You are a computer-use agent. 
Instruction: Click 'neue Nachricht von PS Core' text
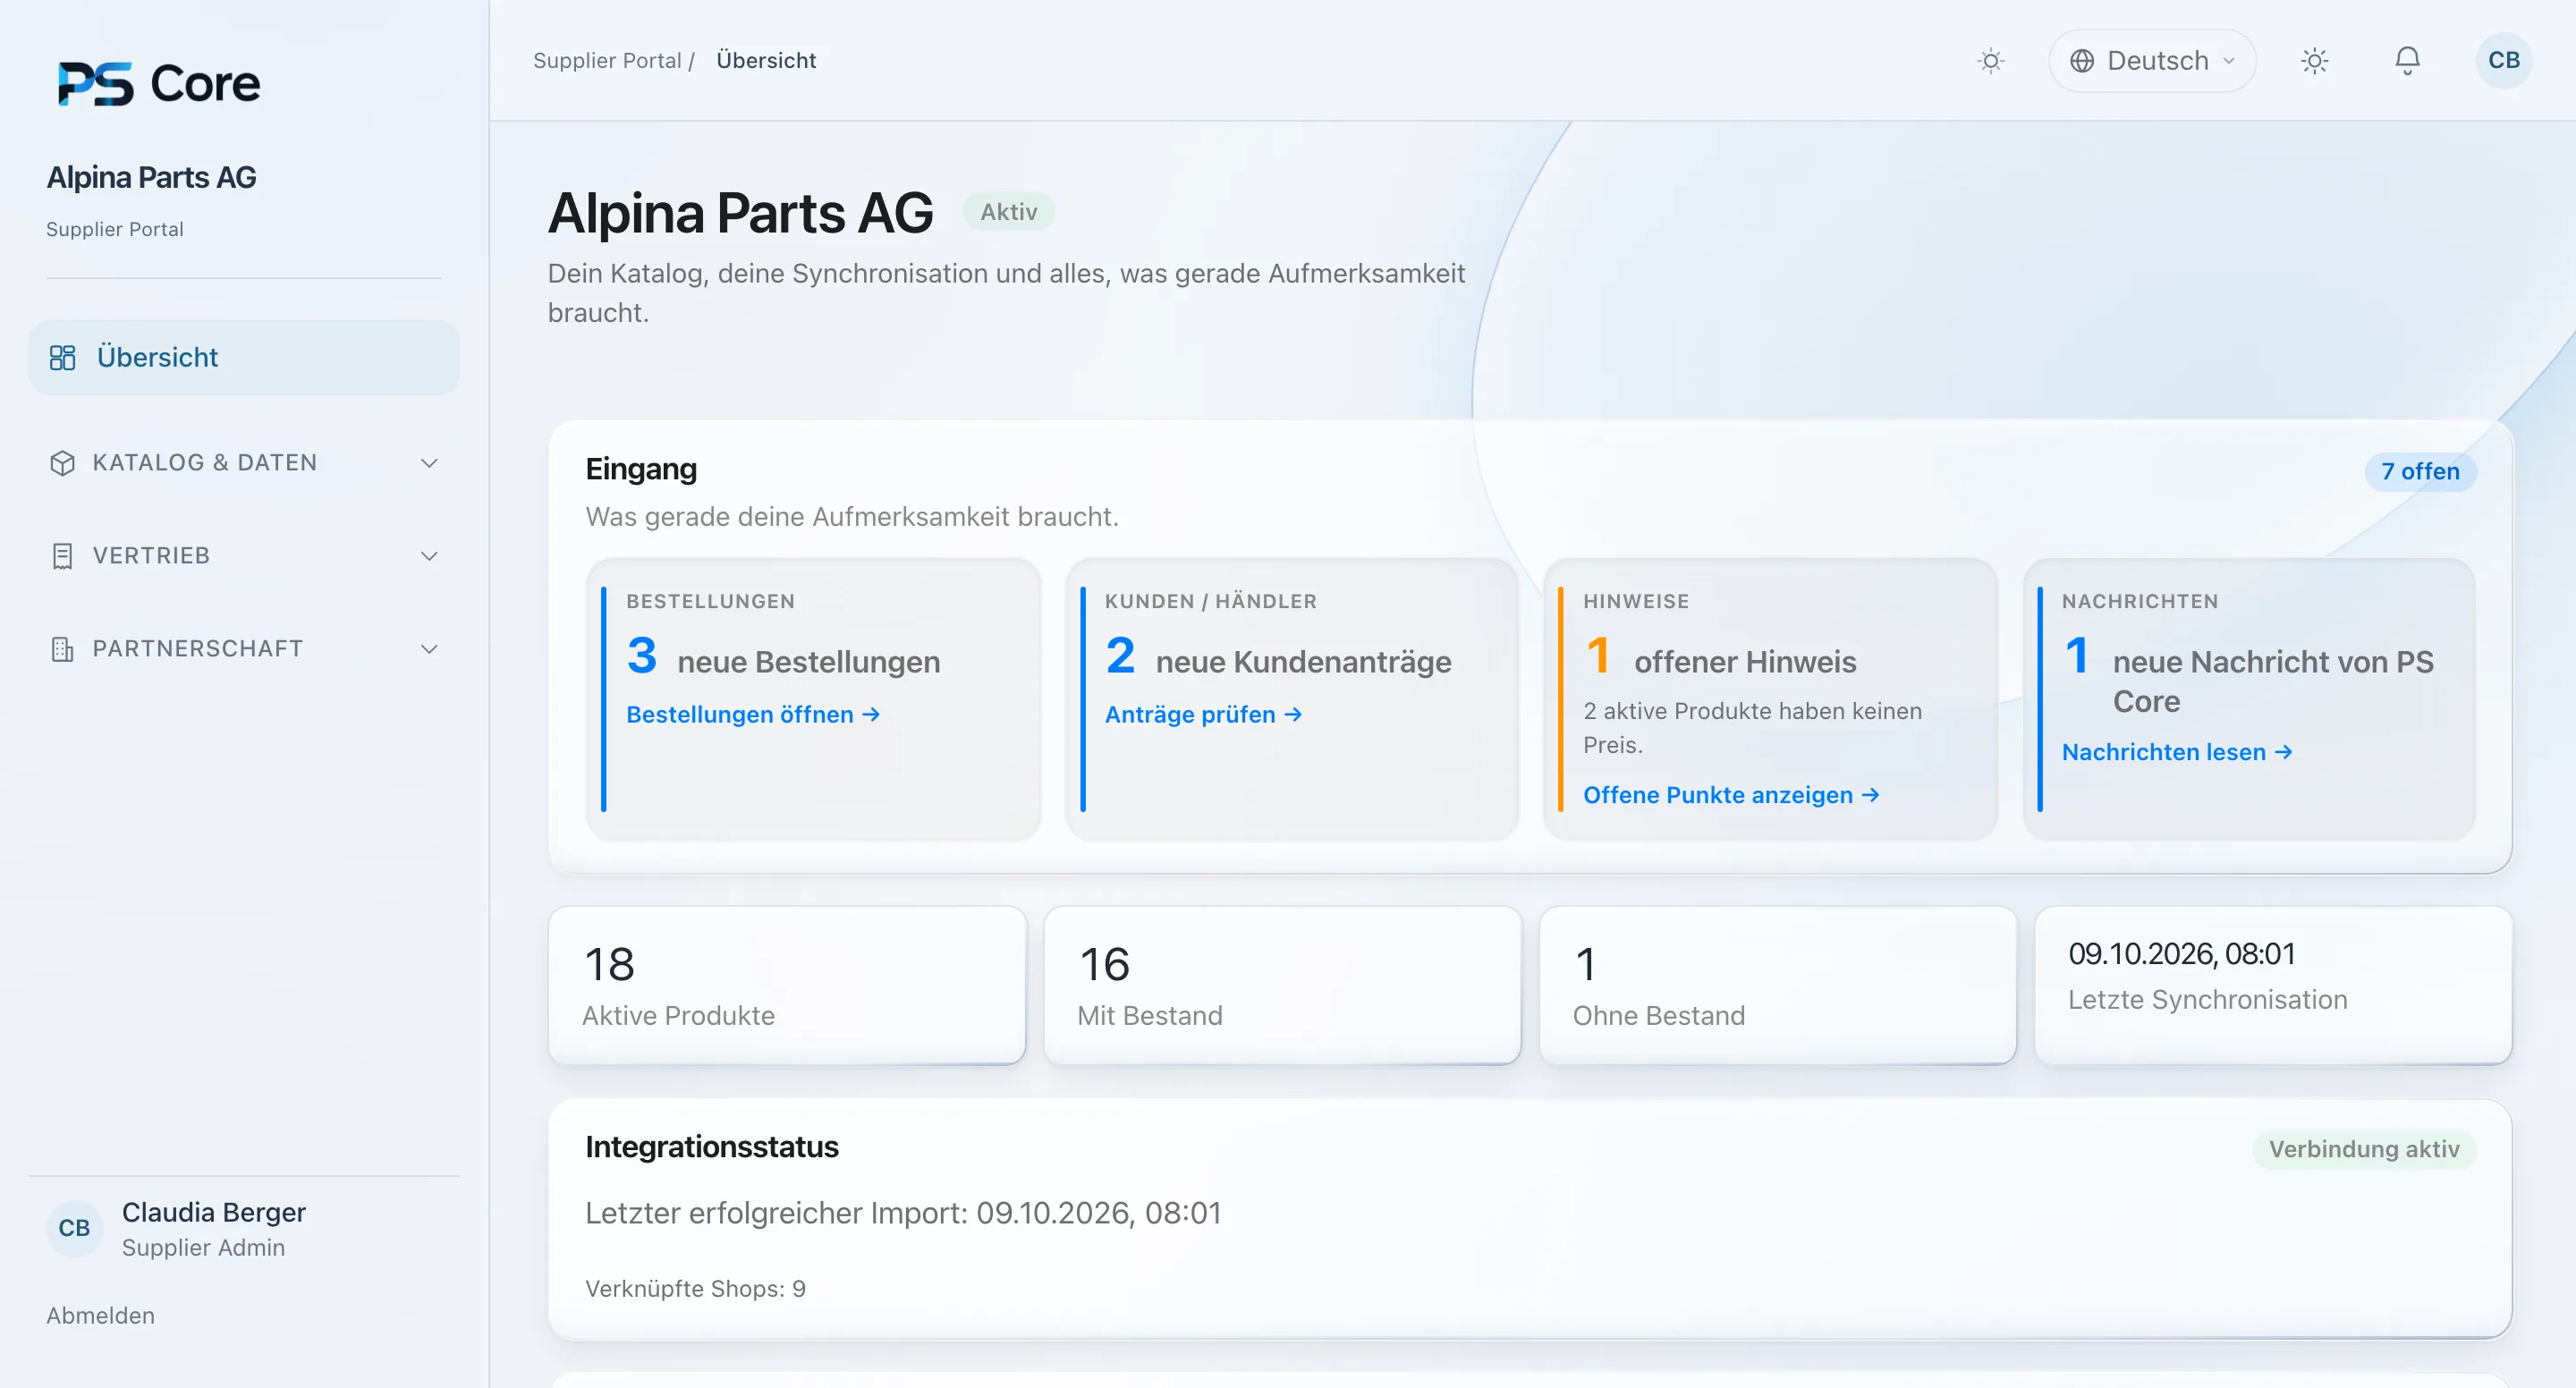[x=2272, y=681]
